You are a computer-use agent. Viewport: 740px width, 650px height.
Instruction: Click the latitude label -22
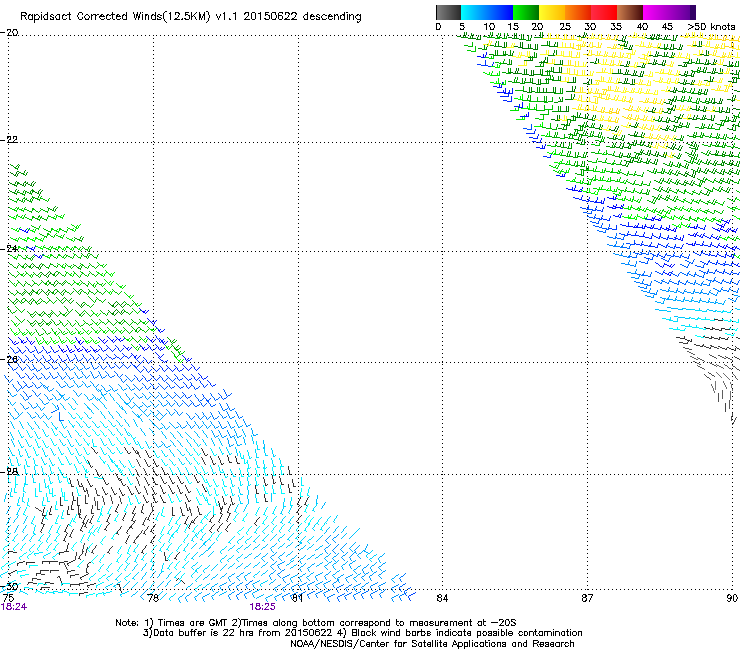click(9, 140)
